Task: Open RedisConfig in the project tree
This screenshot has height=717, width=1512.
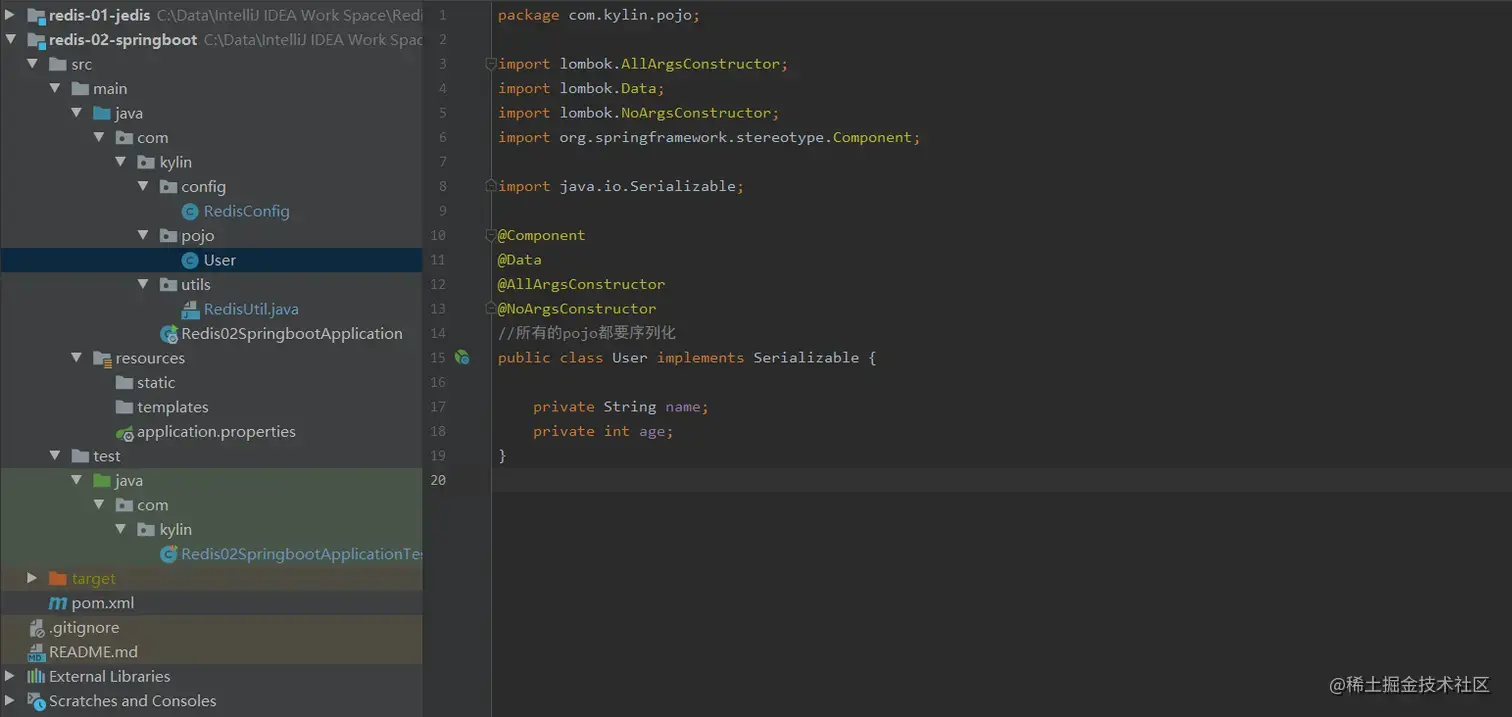Action: tap(246, 211)
